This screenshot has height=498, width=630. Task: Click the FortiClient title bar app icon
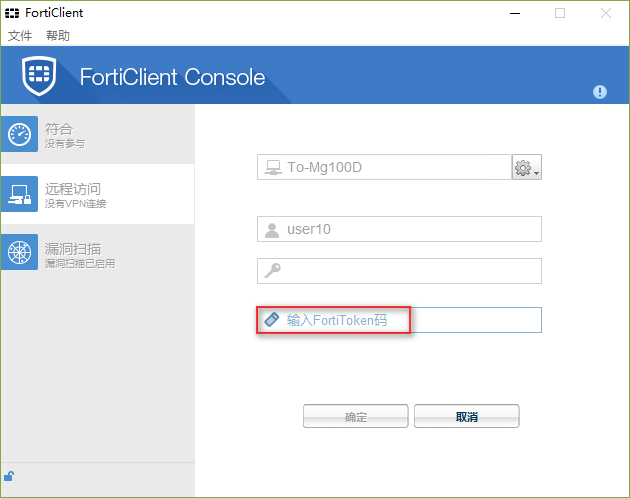coord(12,13)
